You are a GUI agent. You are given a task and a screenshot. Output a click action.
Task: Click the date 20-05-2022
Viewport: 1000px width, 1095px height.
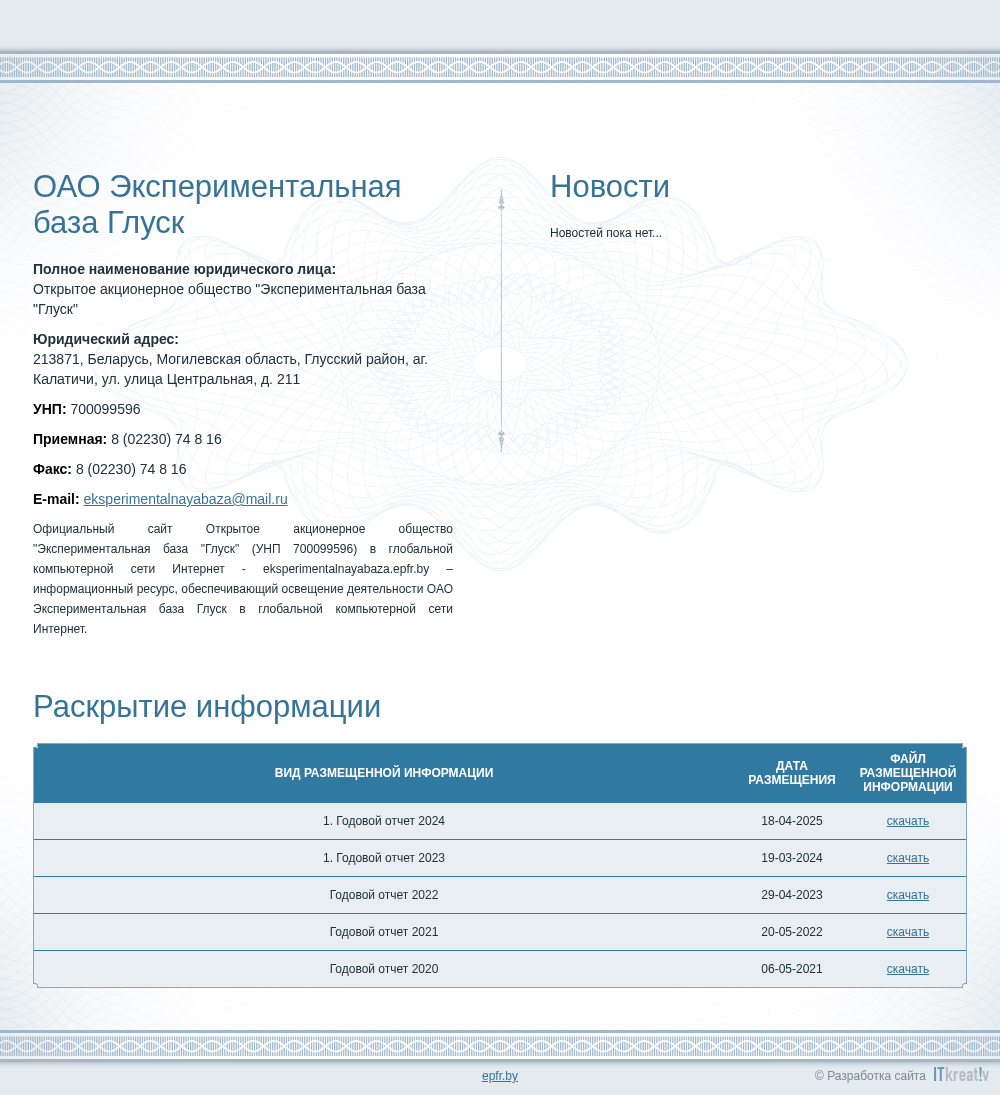[x=791, y=932]
